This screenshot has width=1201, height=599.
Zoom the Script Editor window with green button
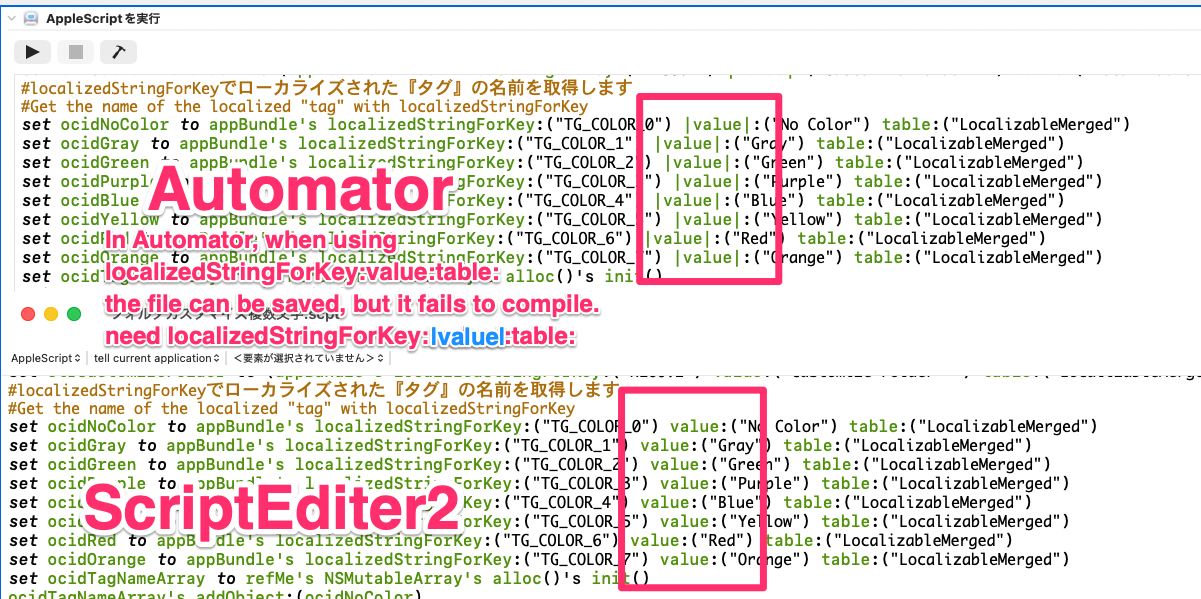74,314
